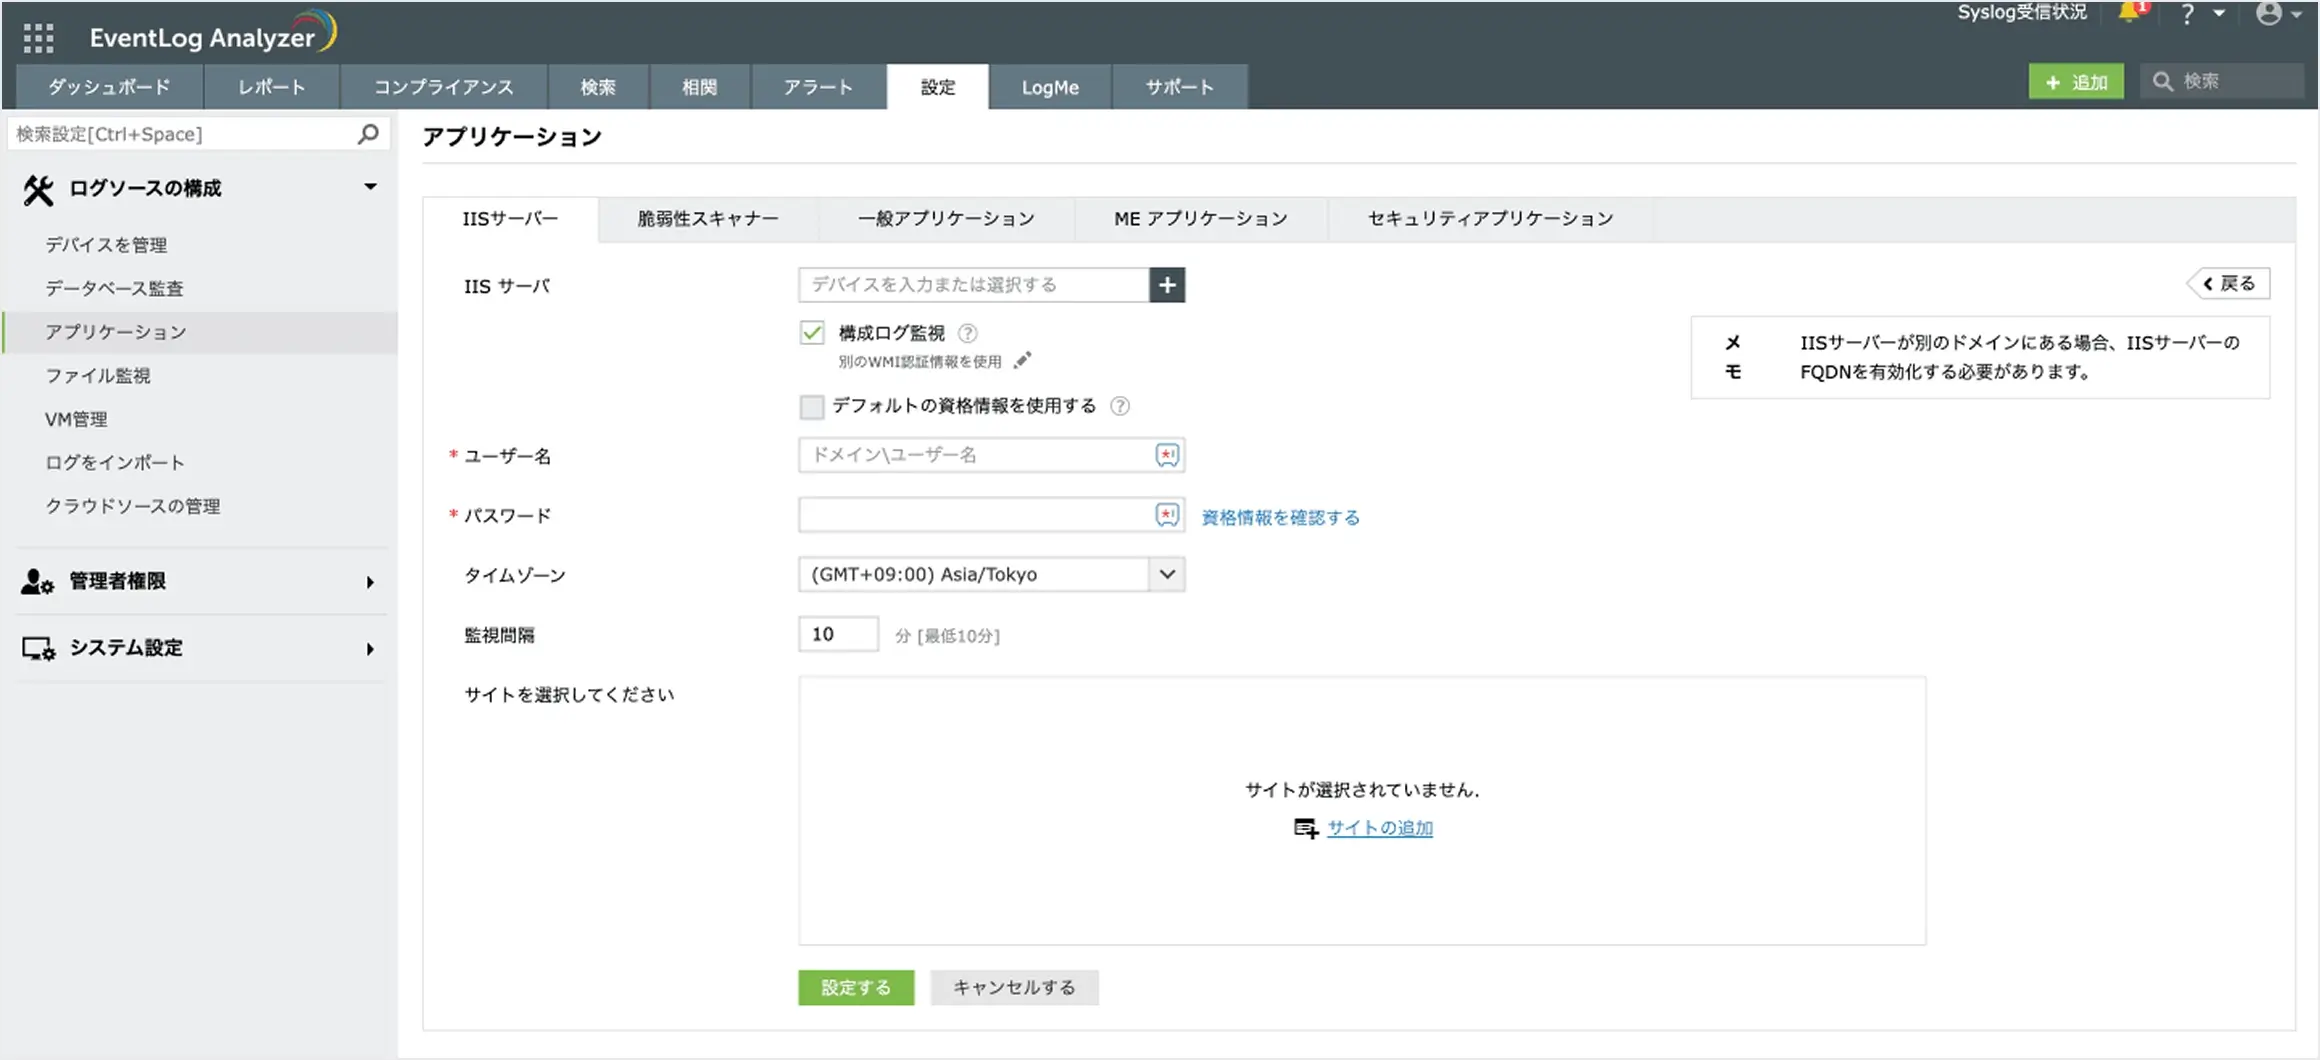Click the search icon in top-right search box

pos(2163,81)
